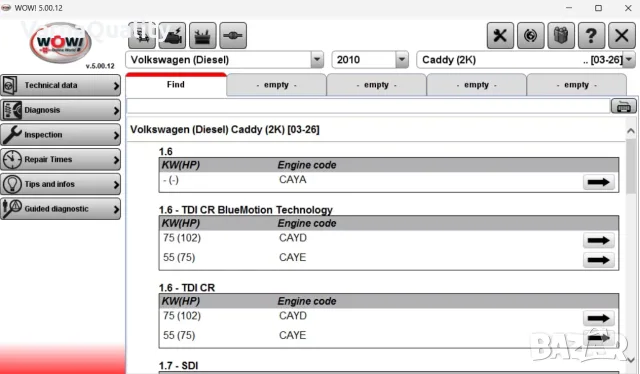Click the large X exit toolbar button
Screen dimensions: 640x374
(x=622, y=36)
